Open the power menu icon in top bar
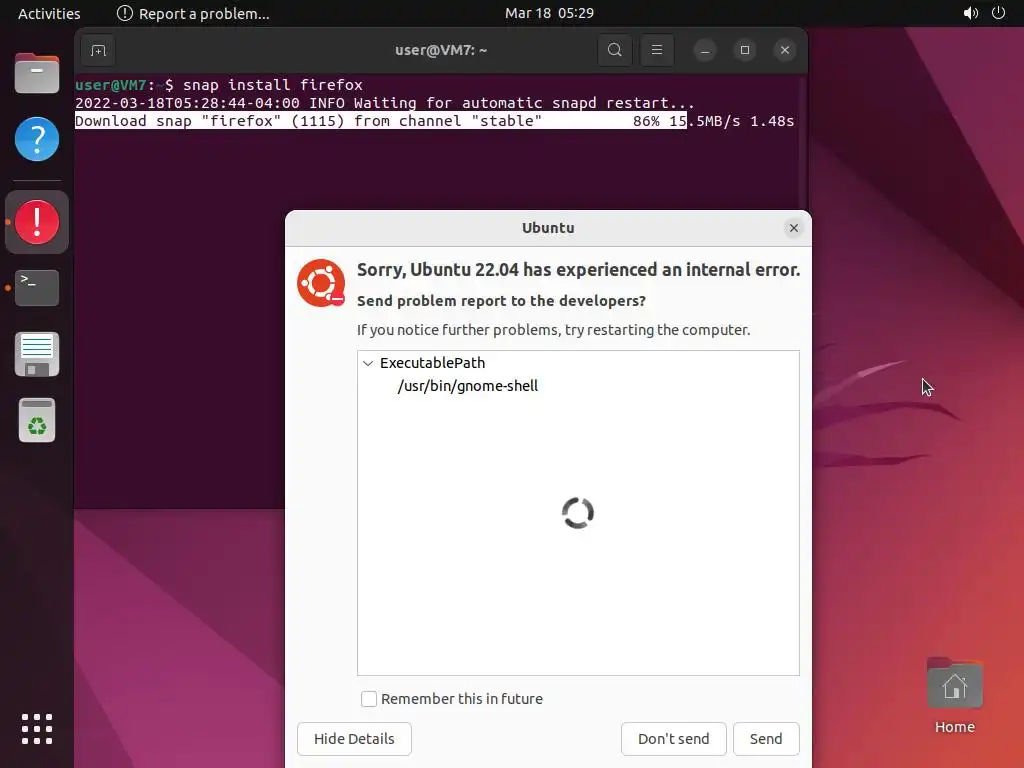1024x768 pixels. (999, 13)
